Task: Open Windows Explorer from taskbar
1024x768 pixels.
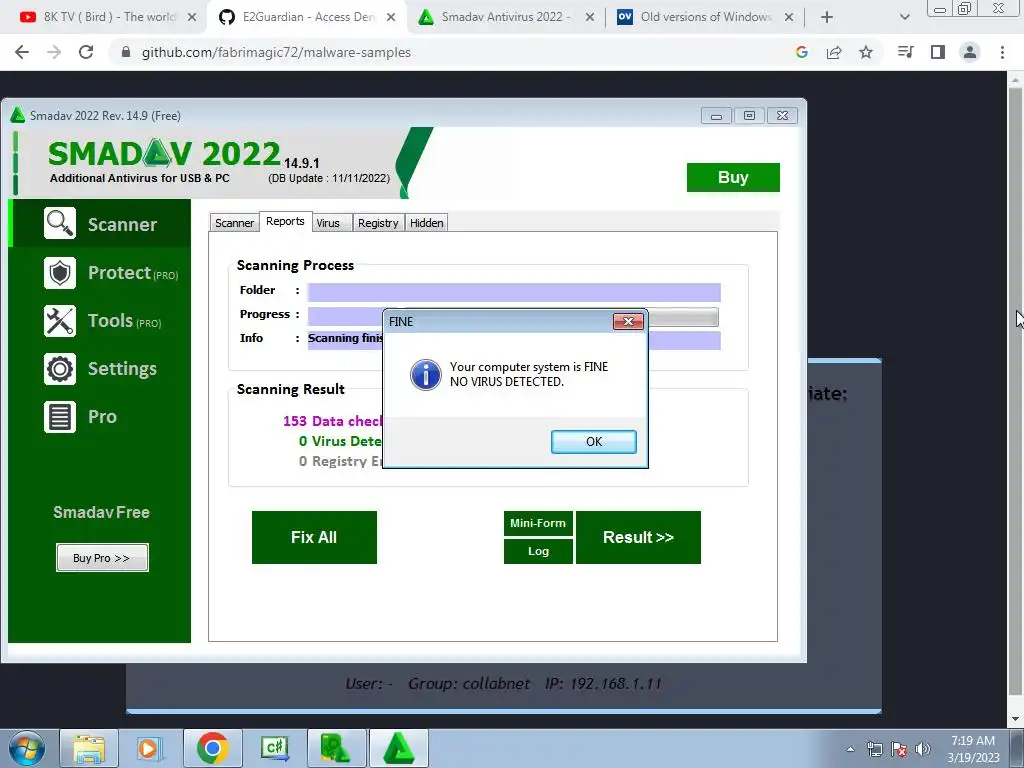Action: pos(89,748)
